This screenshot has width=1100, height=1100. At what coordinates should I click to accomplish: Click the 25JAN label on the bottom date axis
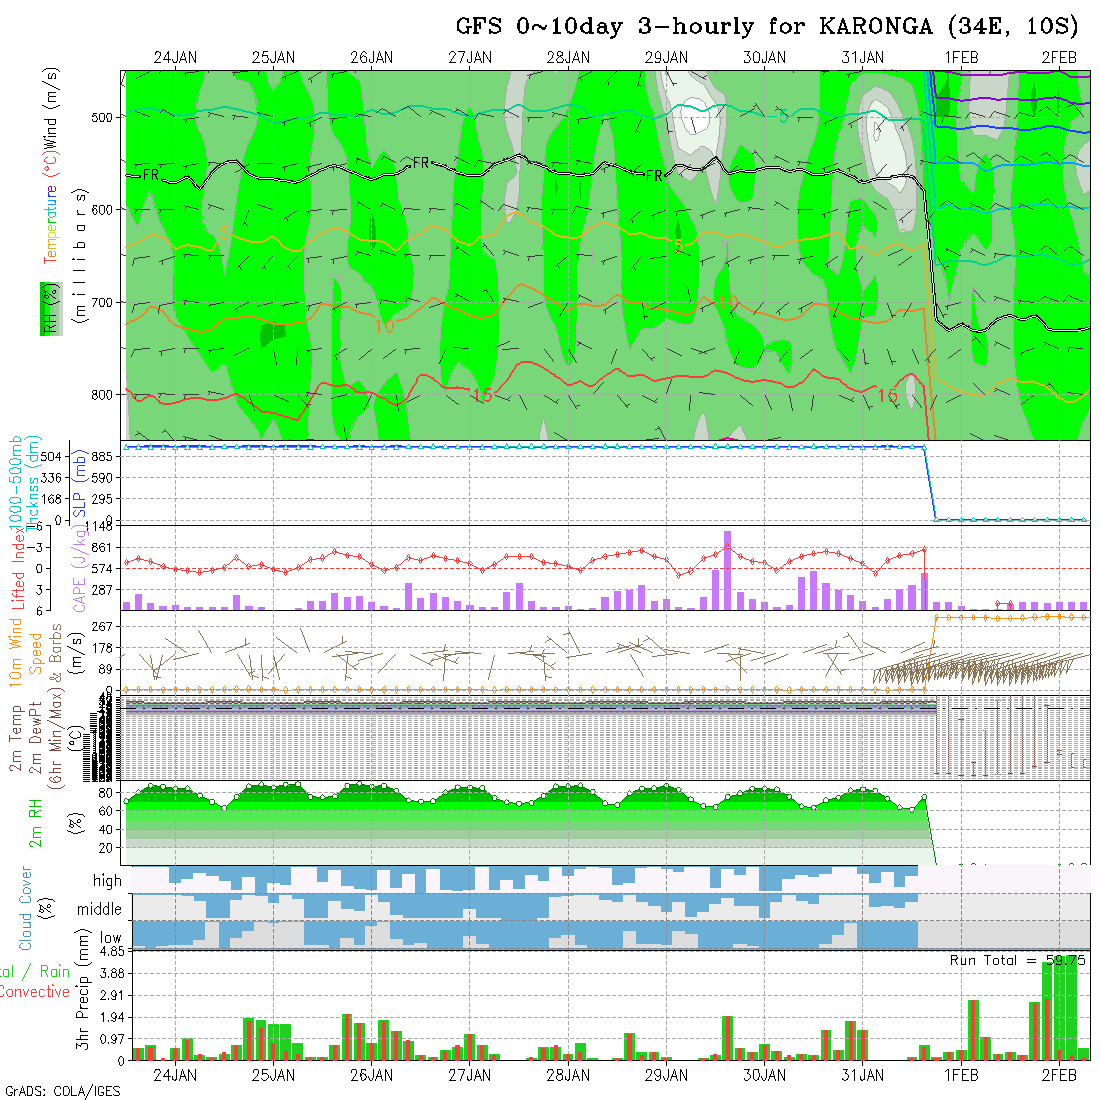(x=273, y=1075)
